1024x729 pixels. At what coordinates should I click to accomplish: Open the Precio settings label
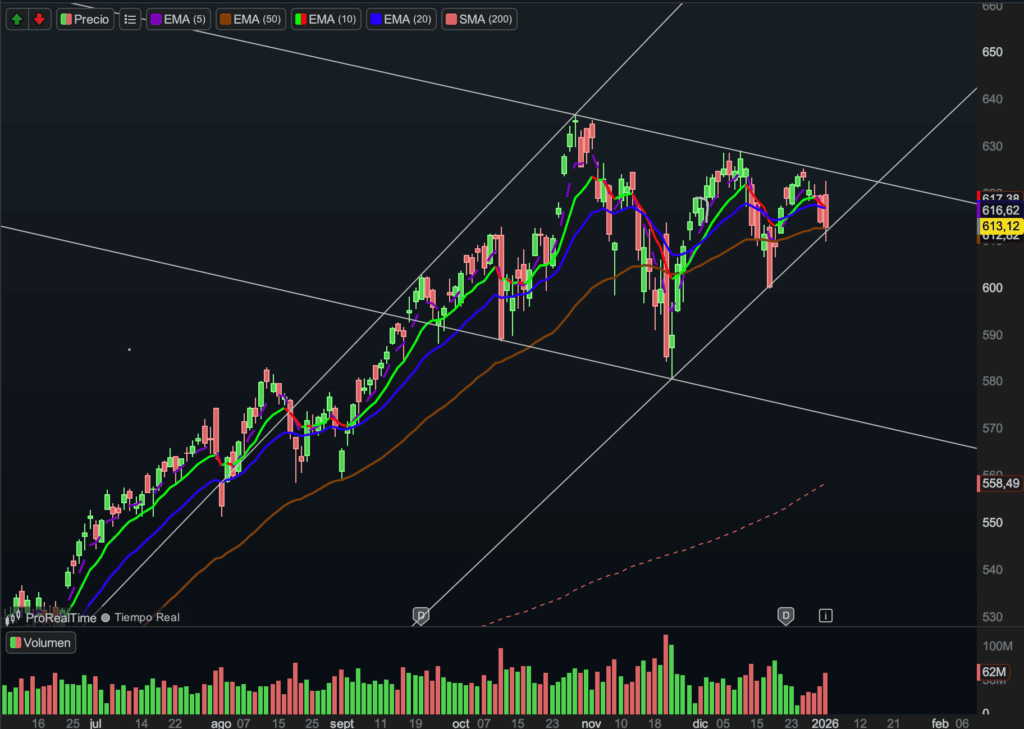(85, 19)
